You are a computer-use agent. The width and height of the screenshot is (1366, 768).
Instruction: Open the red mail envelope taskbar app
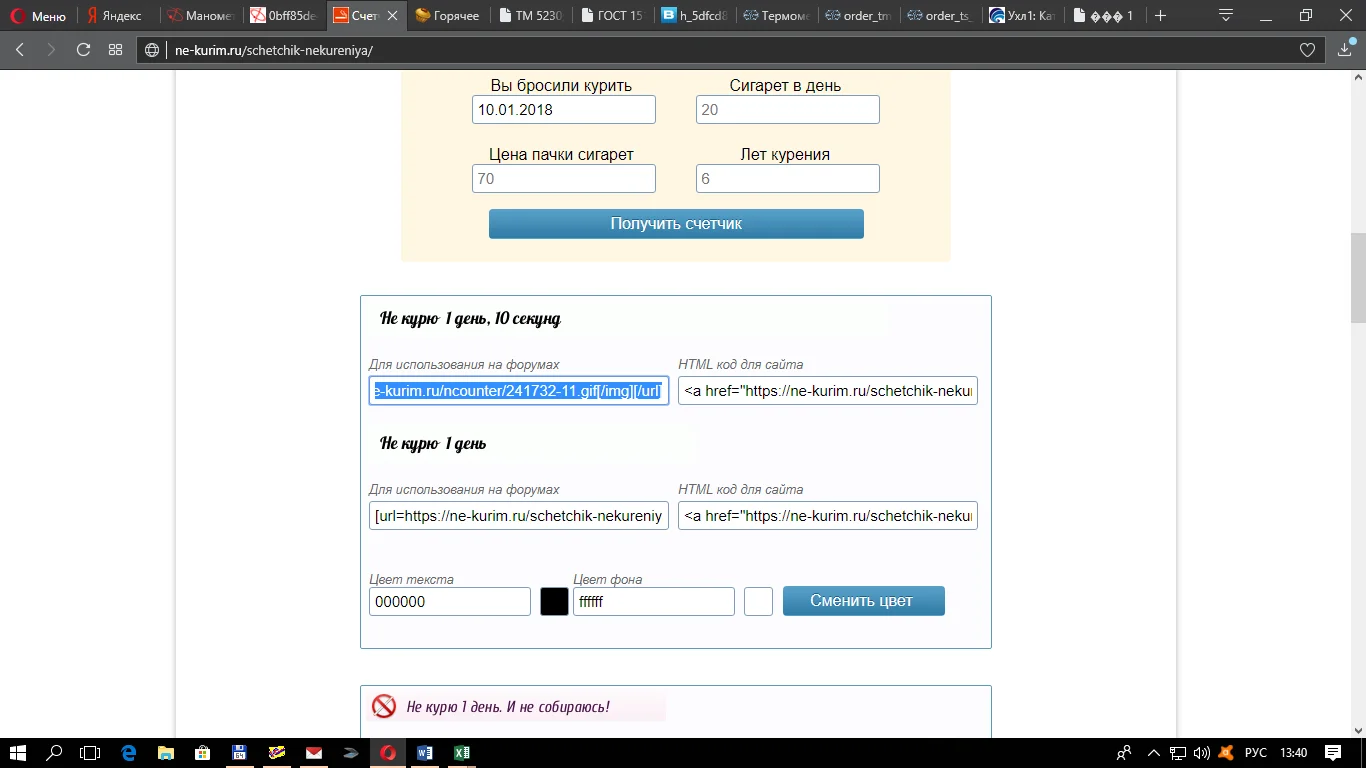coord(313,753)
